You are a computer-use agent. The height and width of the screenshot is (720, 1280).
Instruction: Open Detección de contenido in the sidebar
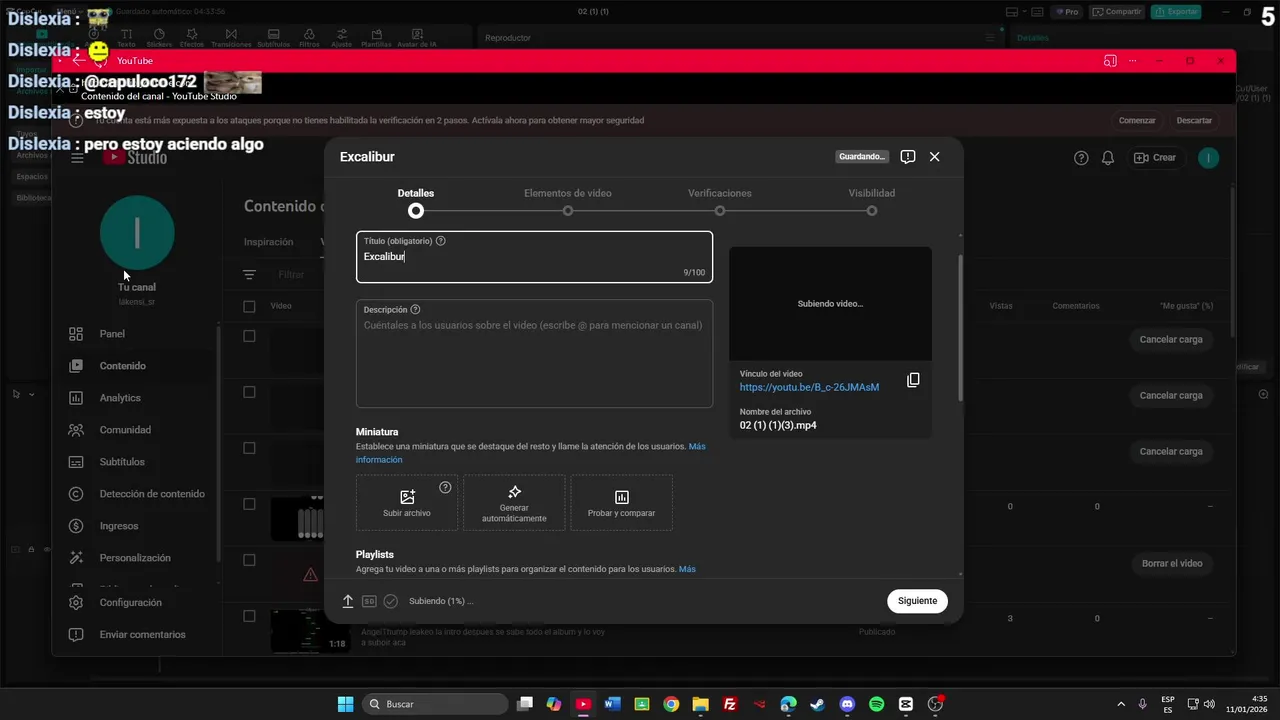click(136, 494)
